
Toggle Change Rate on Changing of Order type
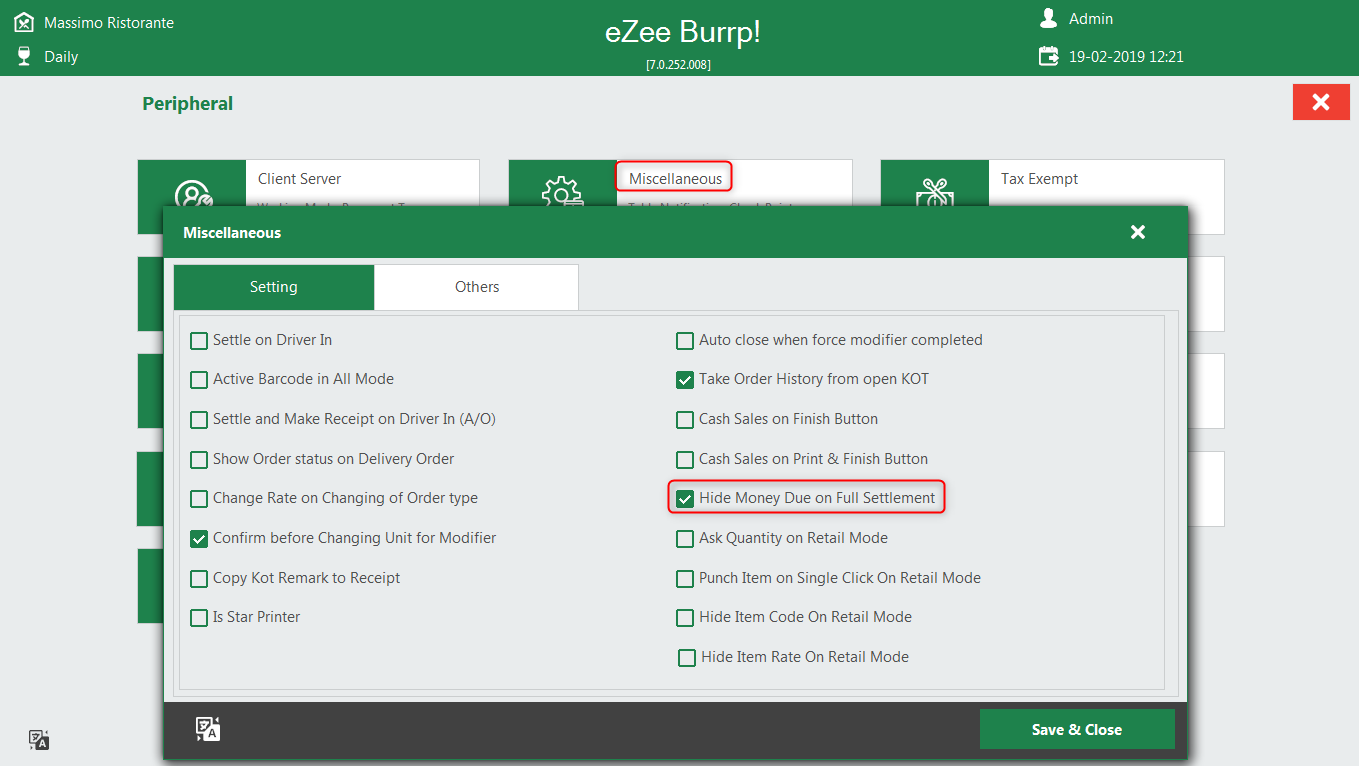pos(199,499)
